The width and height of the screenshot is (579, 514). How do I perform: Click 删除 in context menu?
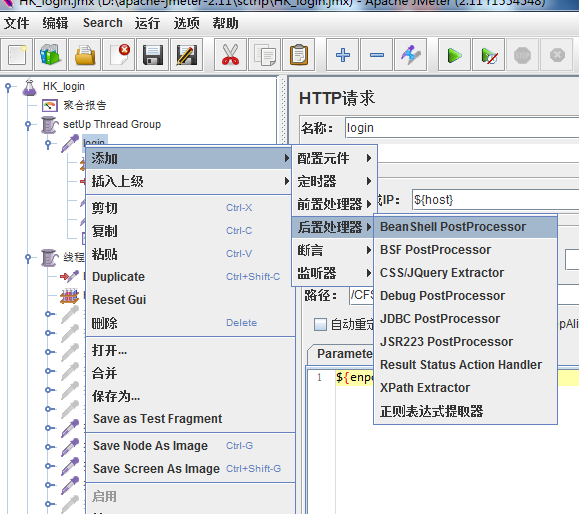click(x=190, y=323)
